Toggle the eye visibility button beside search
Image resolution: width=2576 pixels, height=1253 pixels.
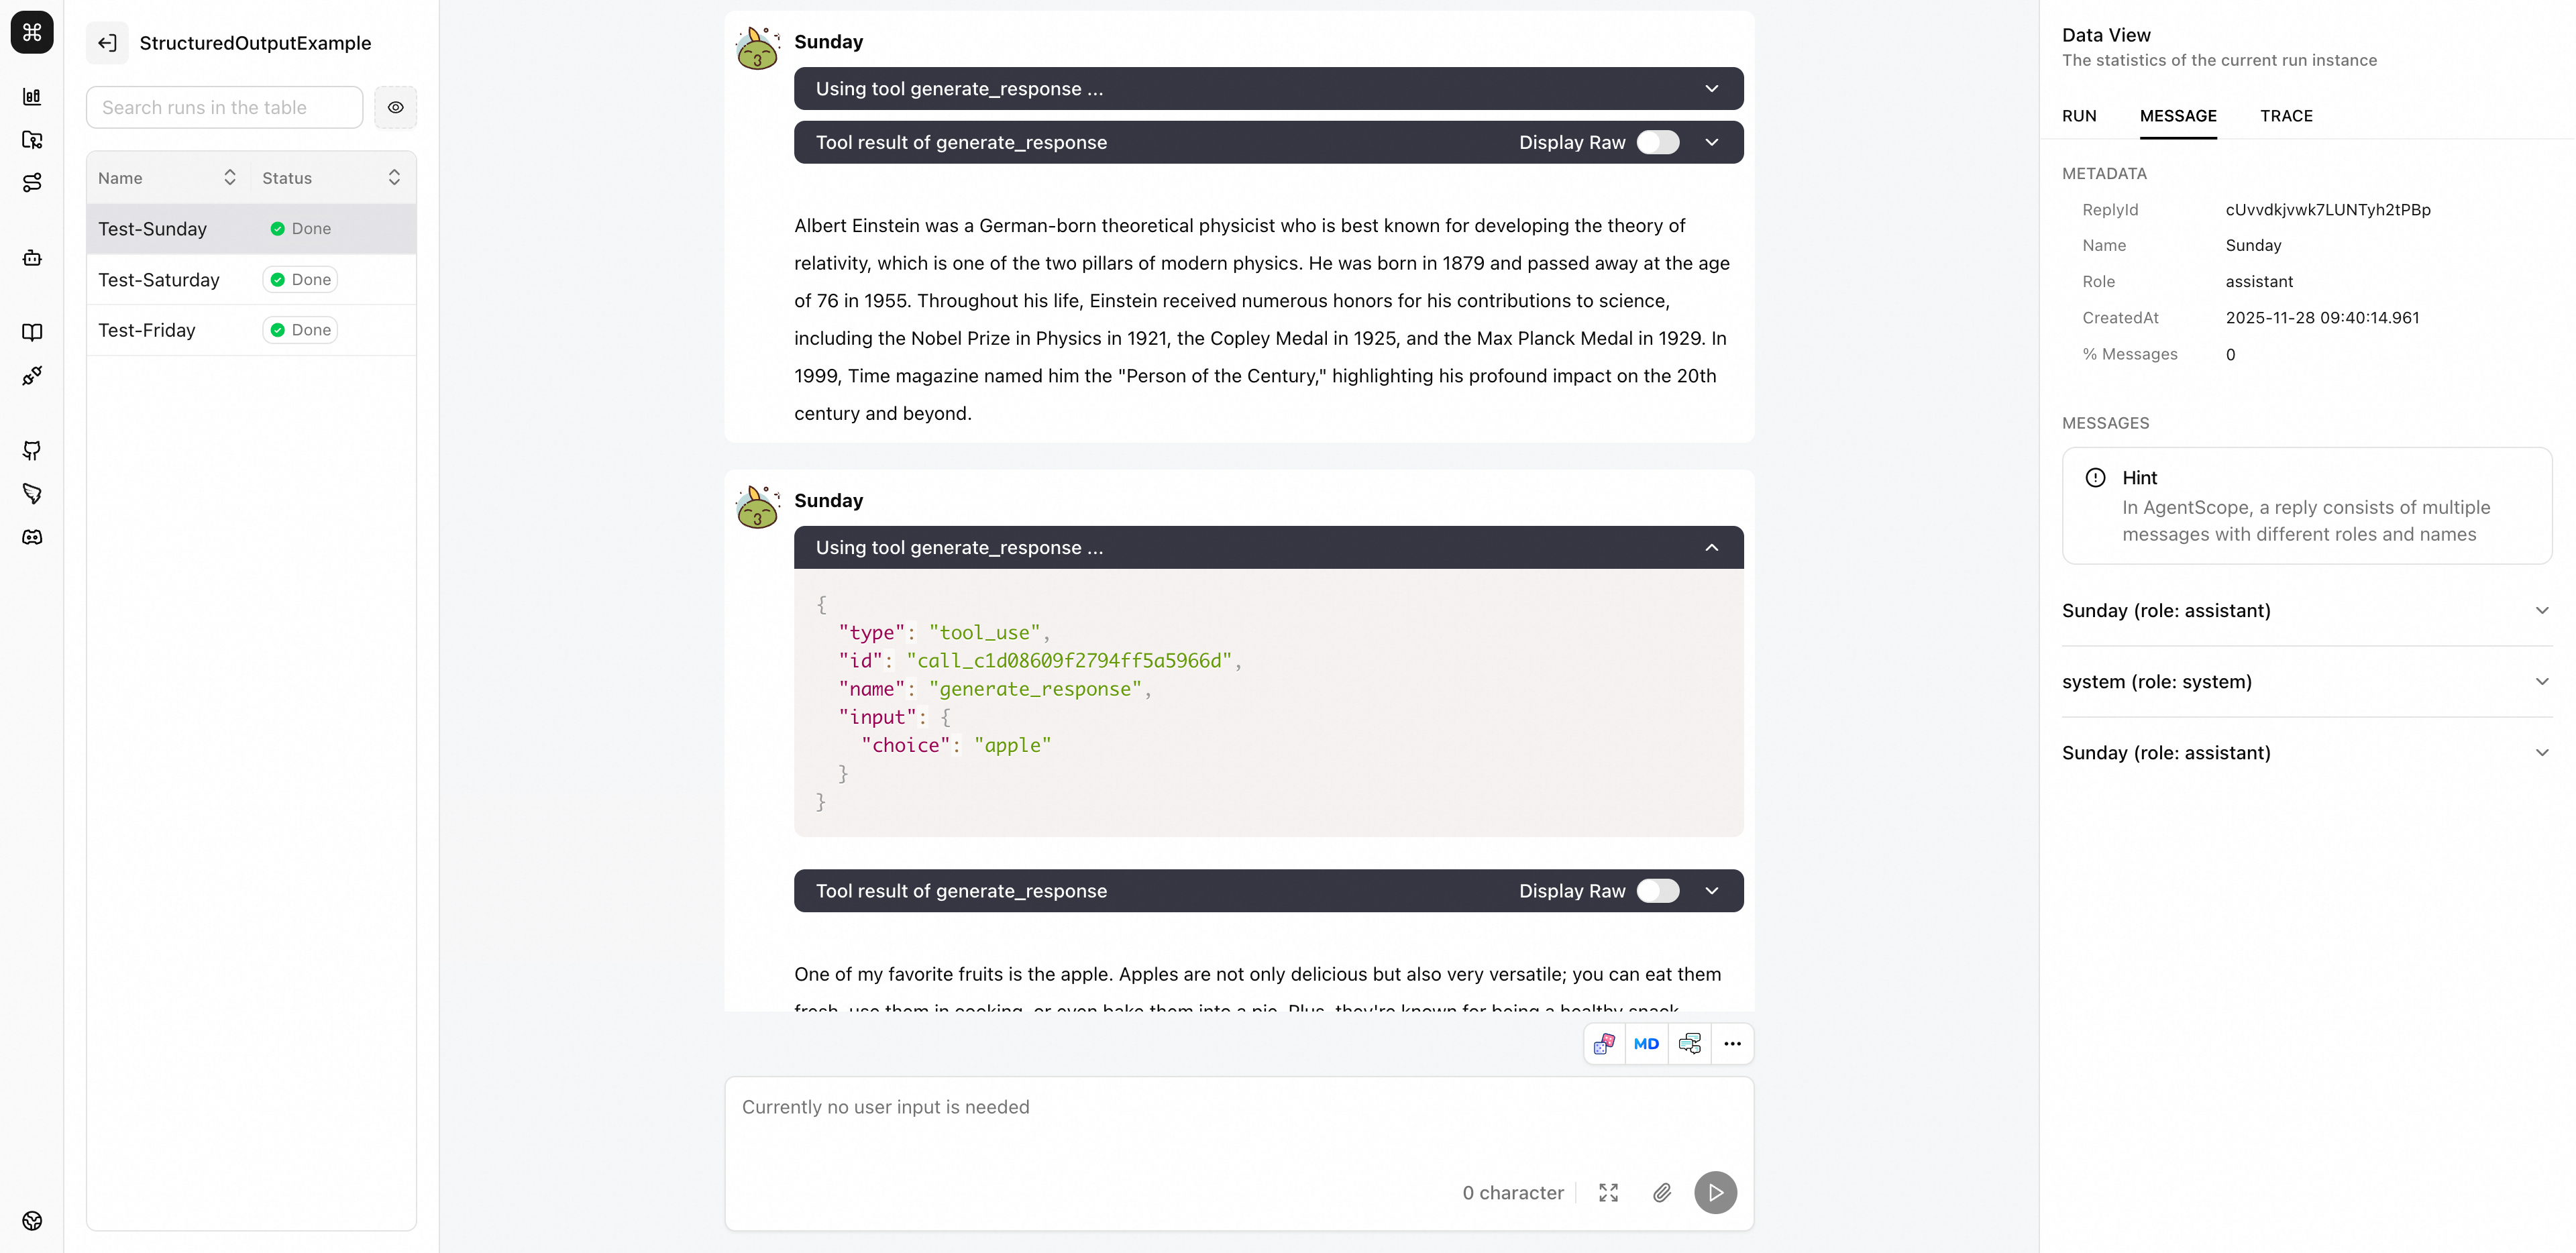396,108
